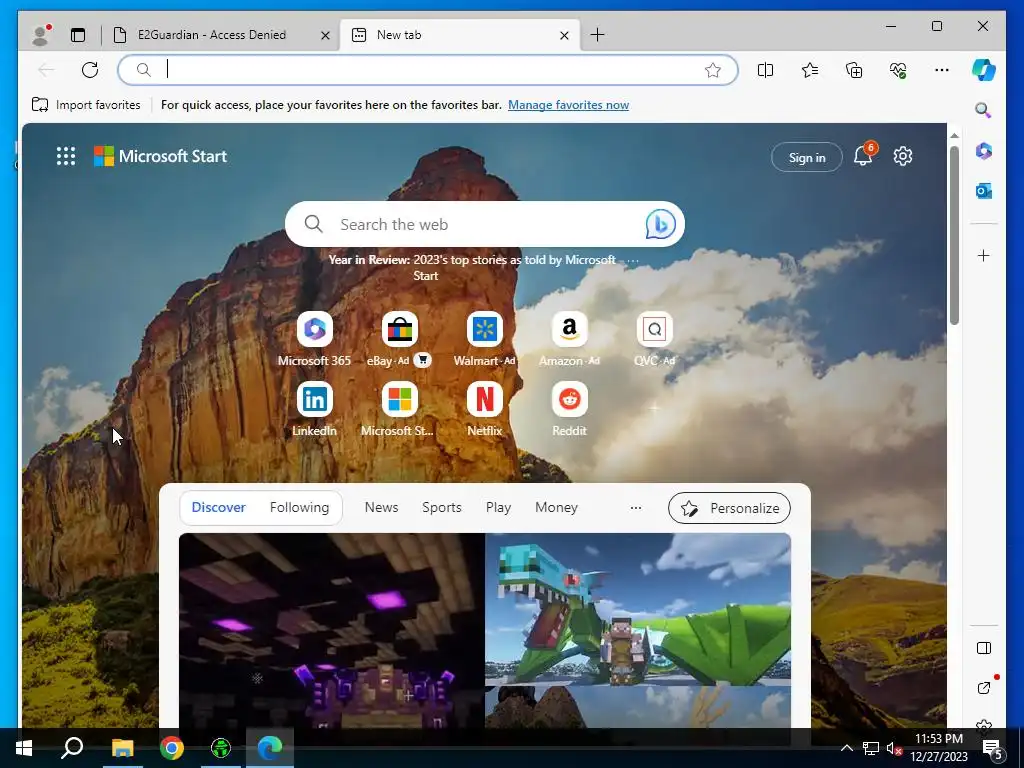Select the Discover feed tab
This screenshot has height=768, width=1024.
pyautogui.click(x=219, y=507)
